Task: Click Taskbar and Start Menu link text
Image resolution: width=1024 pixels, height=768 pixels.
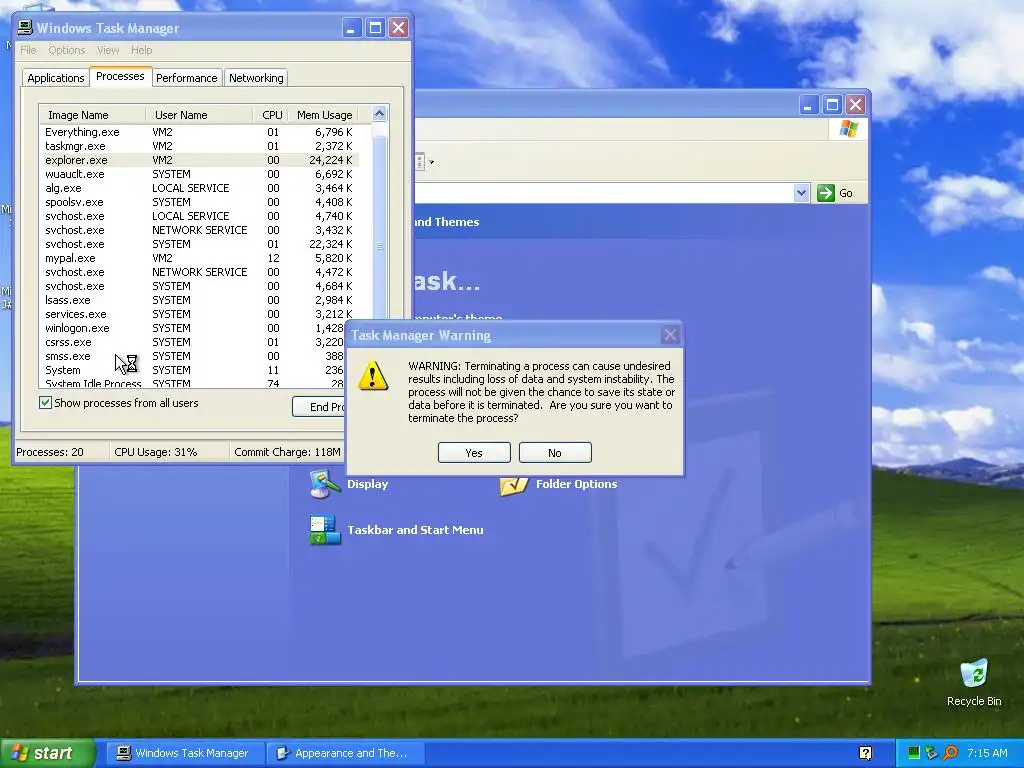Action: (415, 530)
